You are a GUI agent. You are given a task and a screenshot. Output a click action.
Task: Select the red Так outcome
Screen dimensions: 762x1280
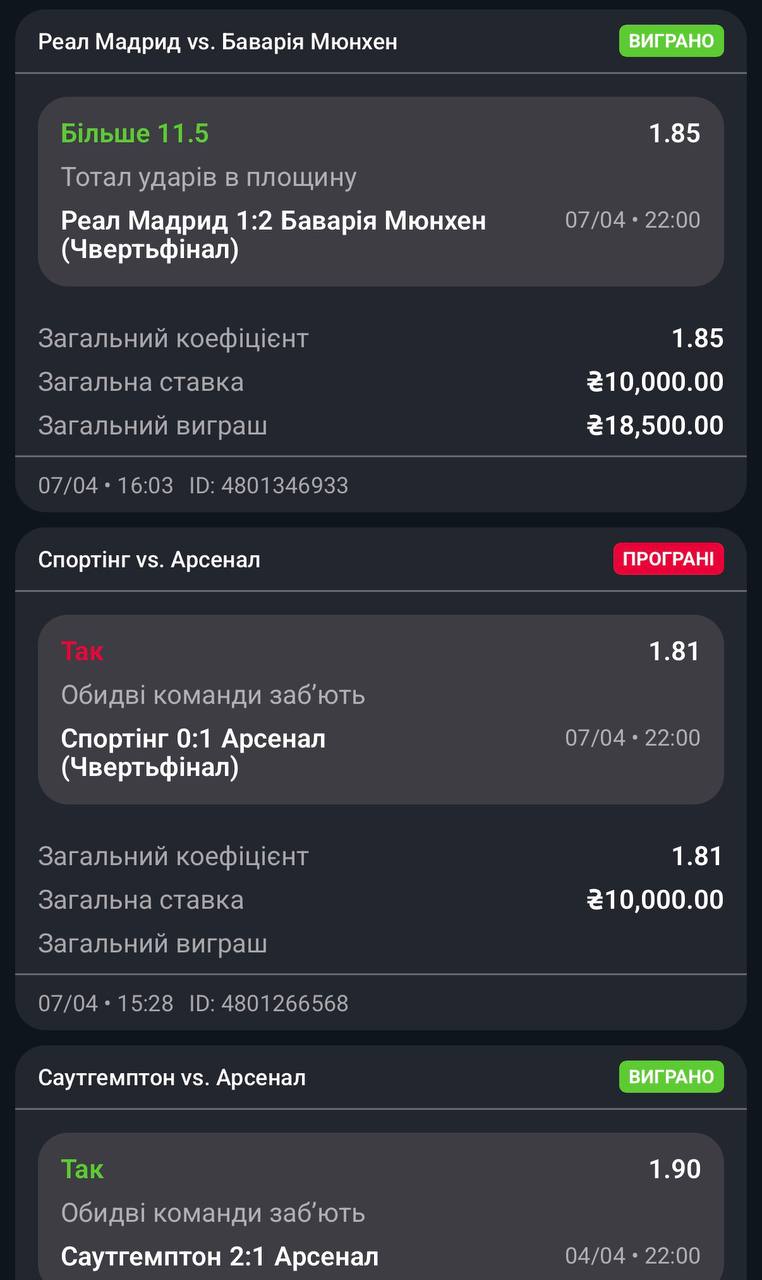[82, 651]
